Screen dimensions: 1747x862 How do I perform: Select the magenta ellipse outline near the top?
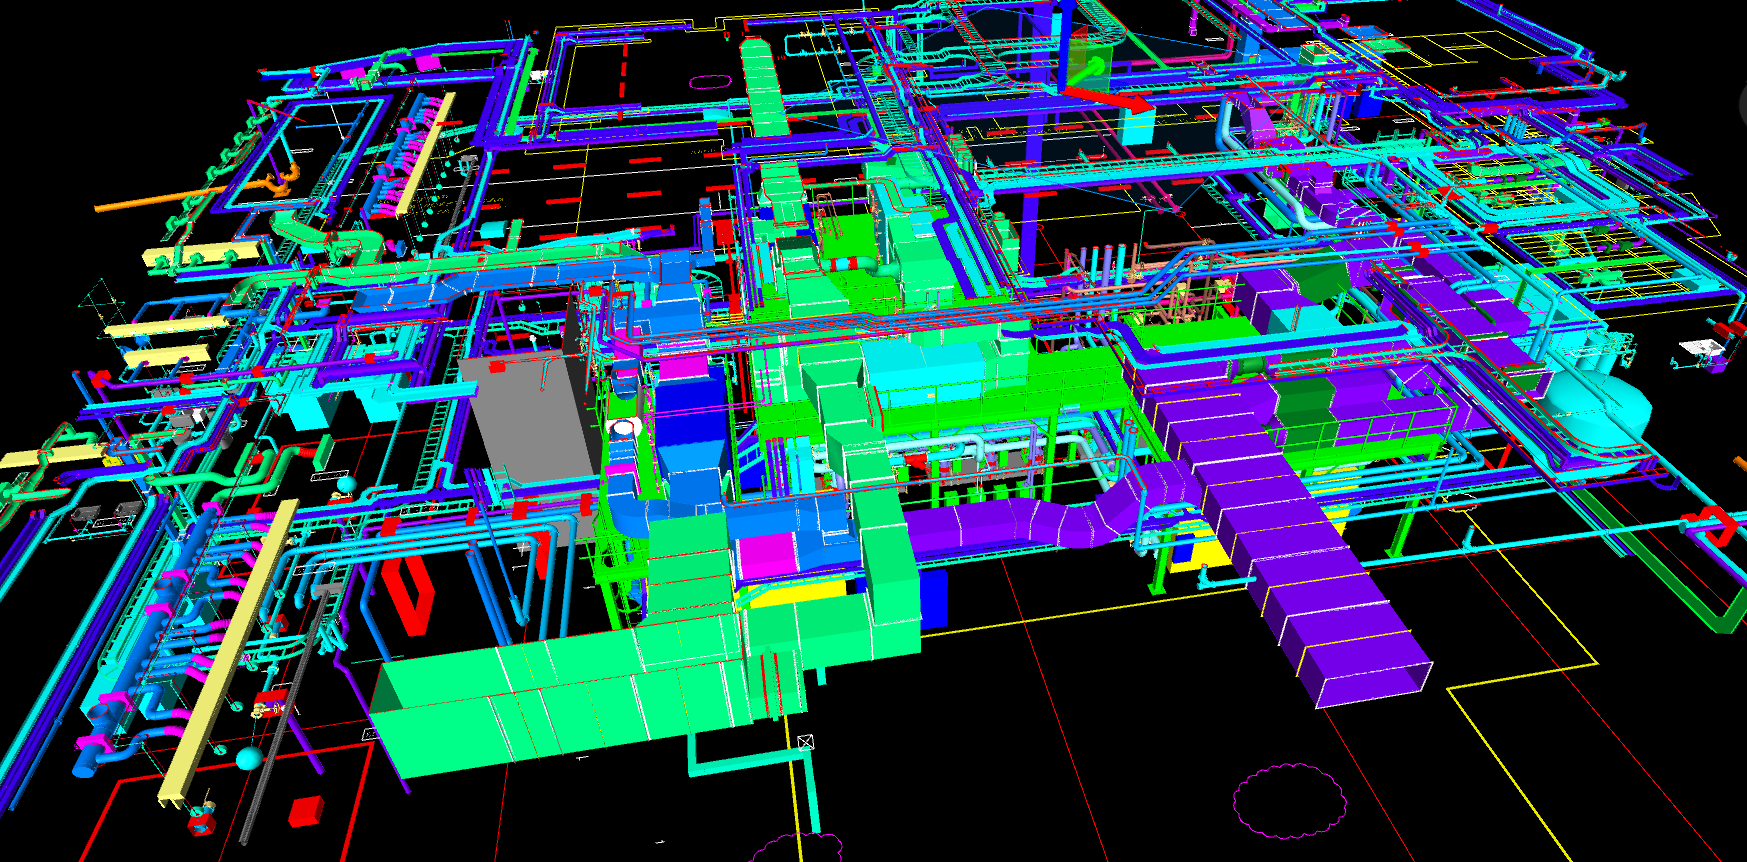pyautogui.click(x=711, y=81)
